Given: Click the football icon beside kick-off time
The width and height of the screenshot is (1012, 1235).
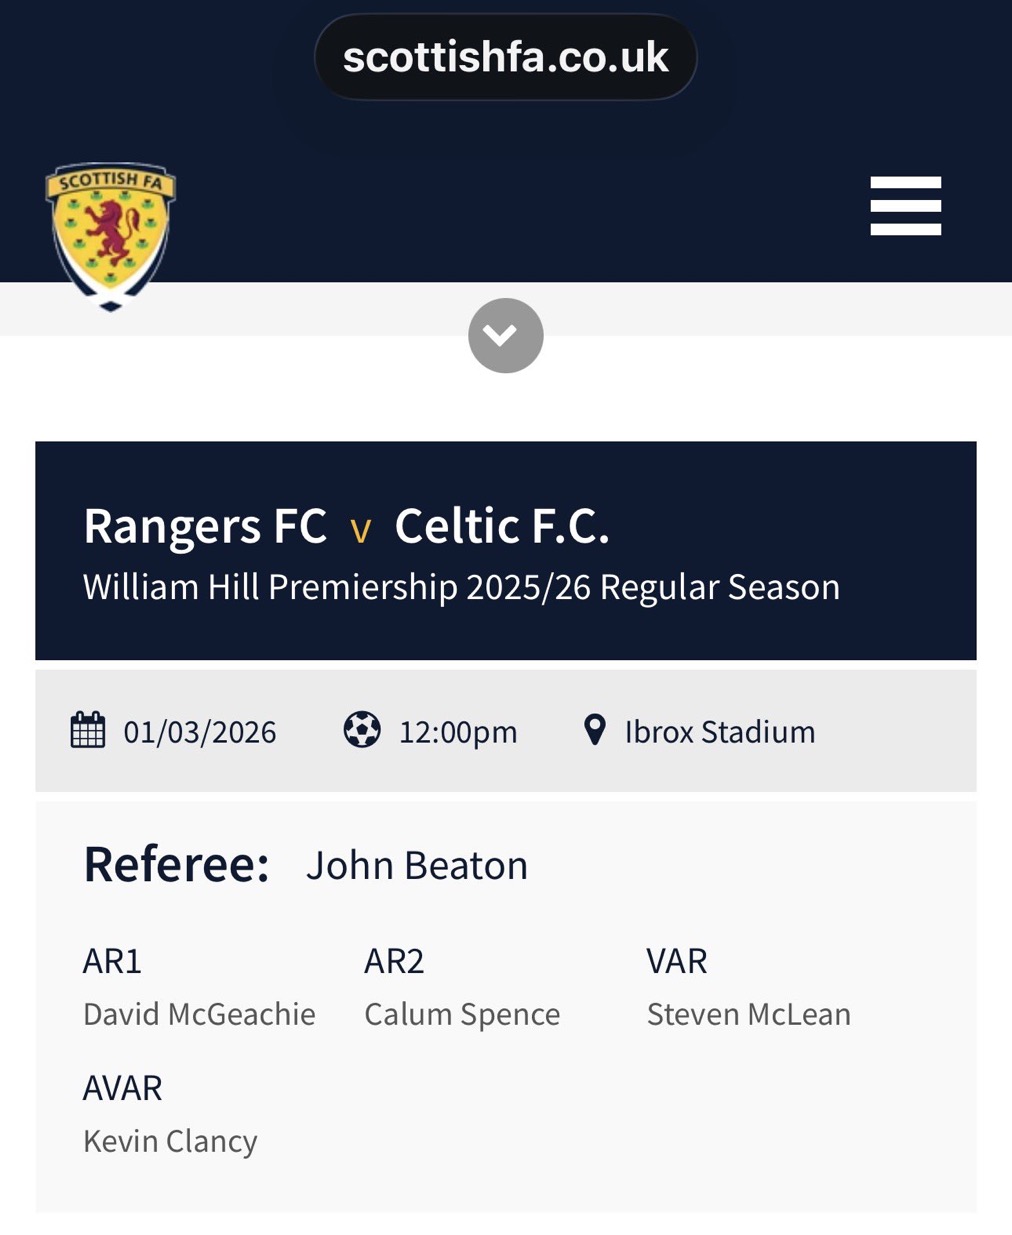Looking at the screenshot, I should pos(362,730).
